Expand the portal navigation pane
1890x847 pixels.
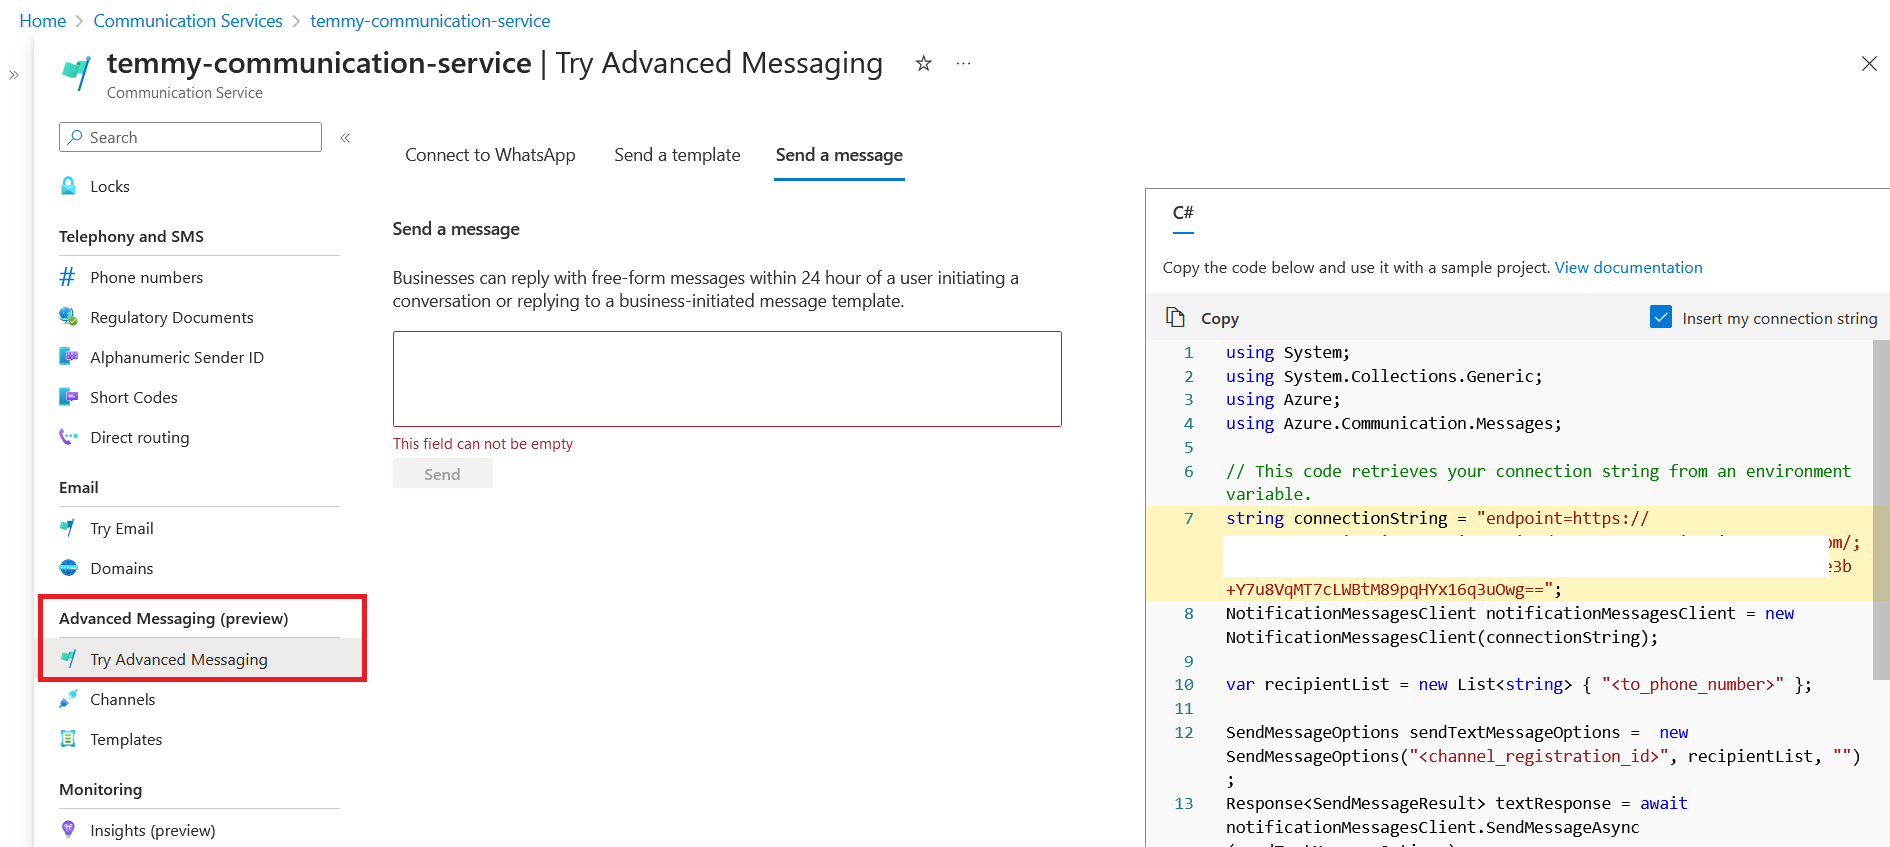pos(14,75)
